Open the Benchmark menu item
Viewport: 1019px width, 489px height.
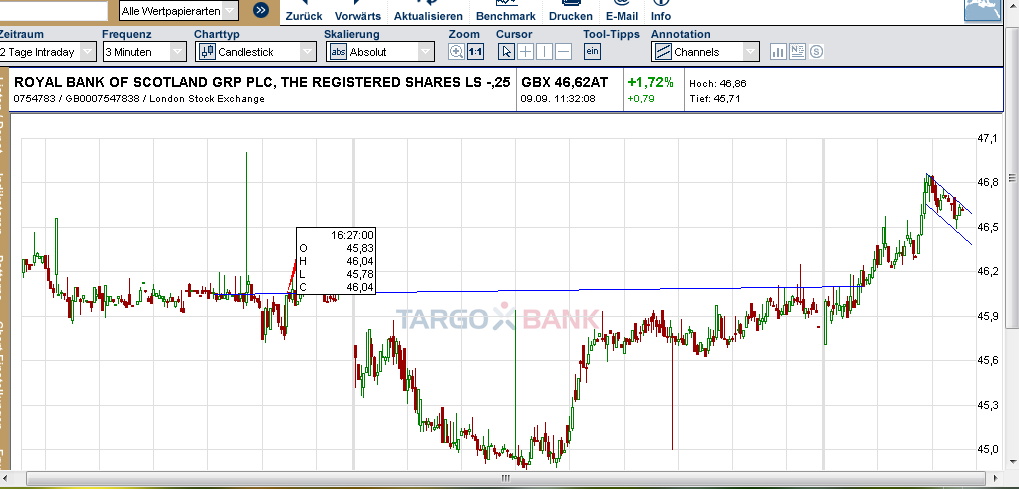point(505,16)
